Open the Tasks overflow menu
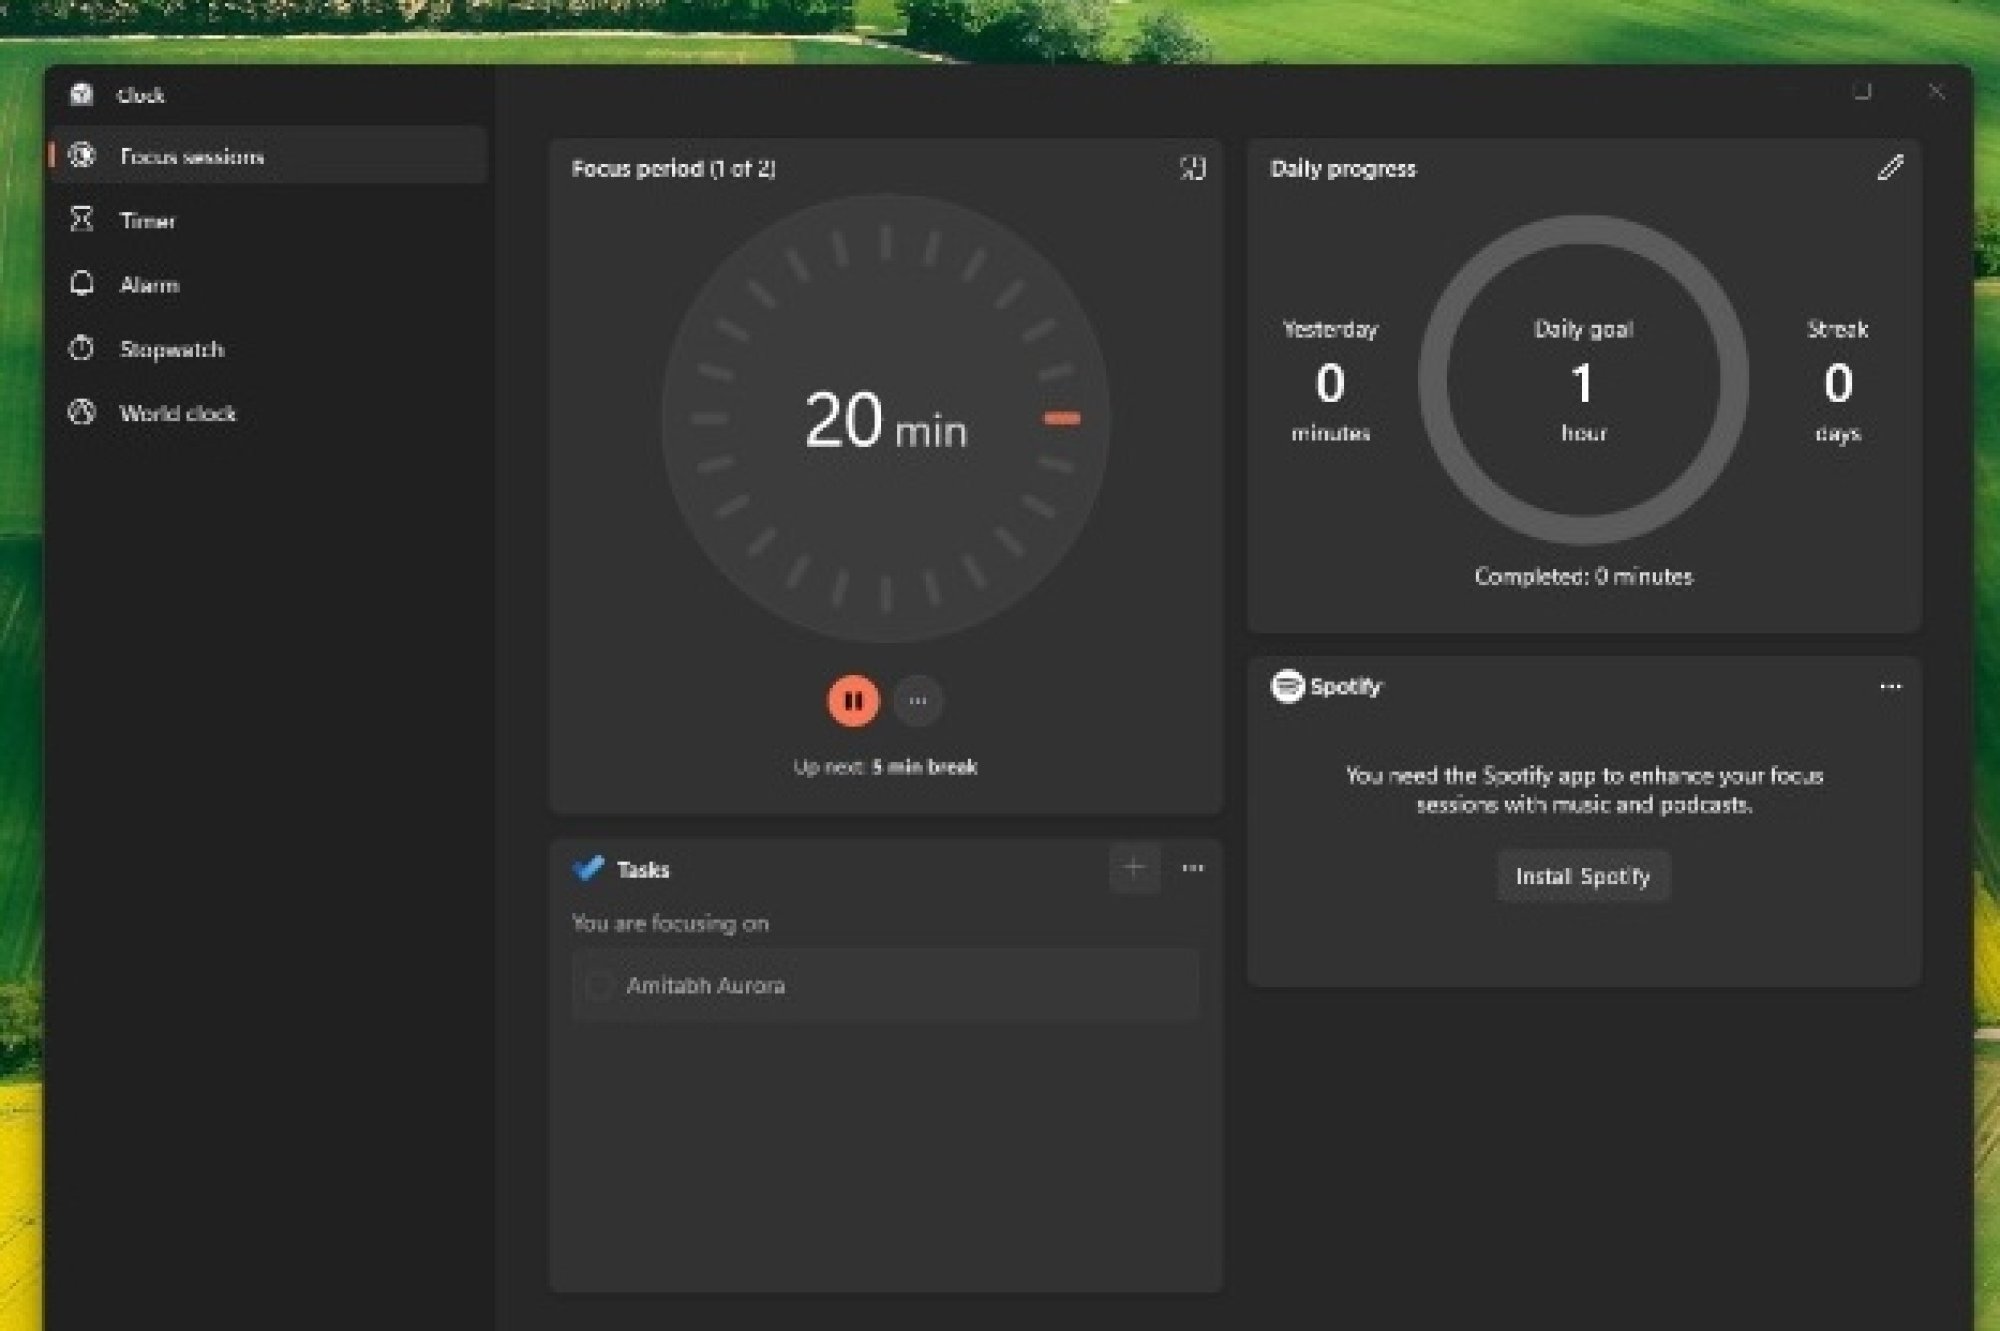This screenshot has width=2000, height=1331. 1192,868
